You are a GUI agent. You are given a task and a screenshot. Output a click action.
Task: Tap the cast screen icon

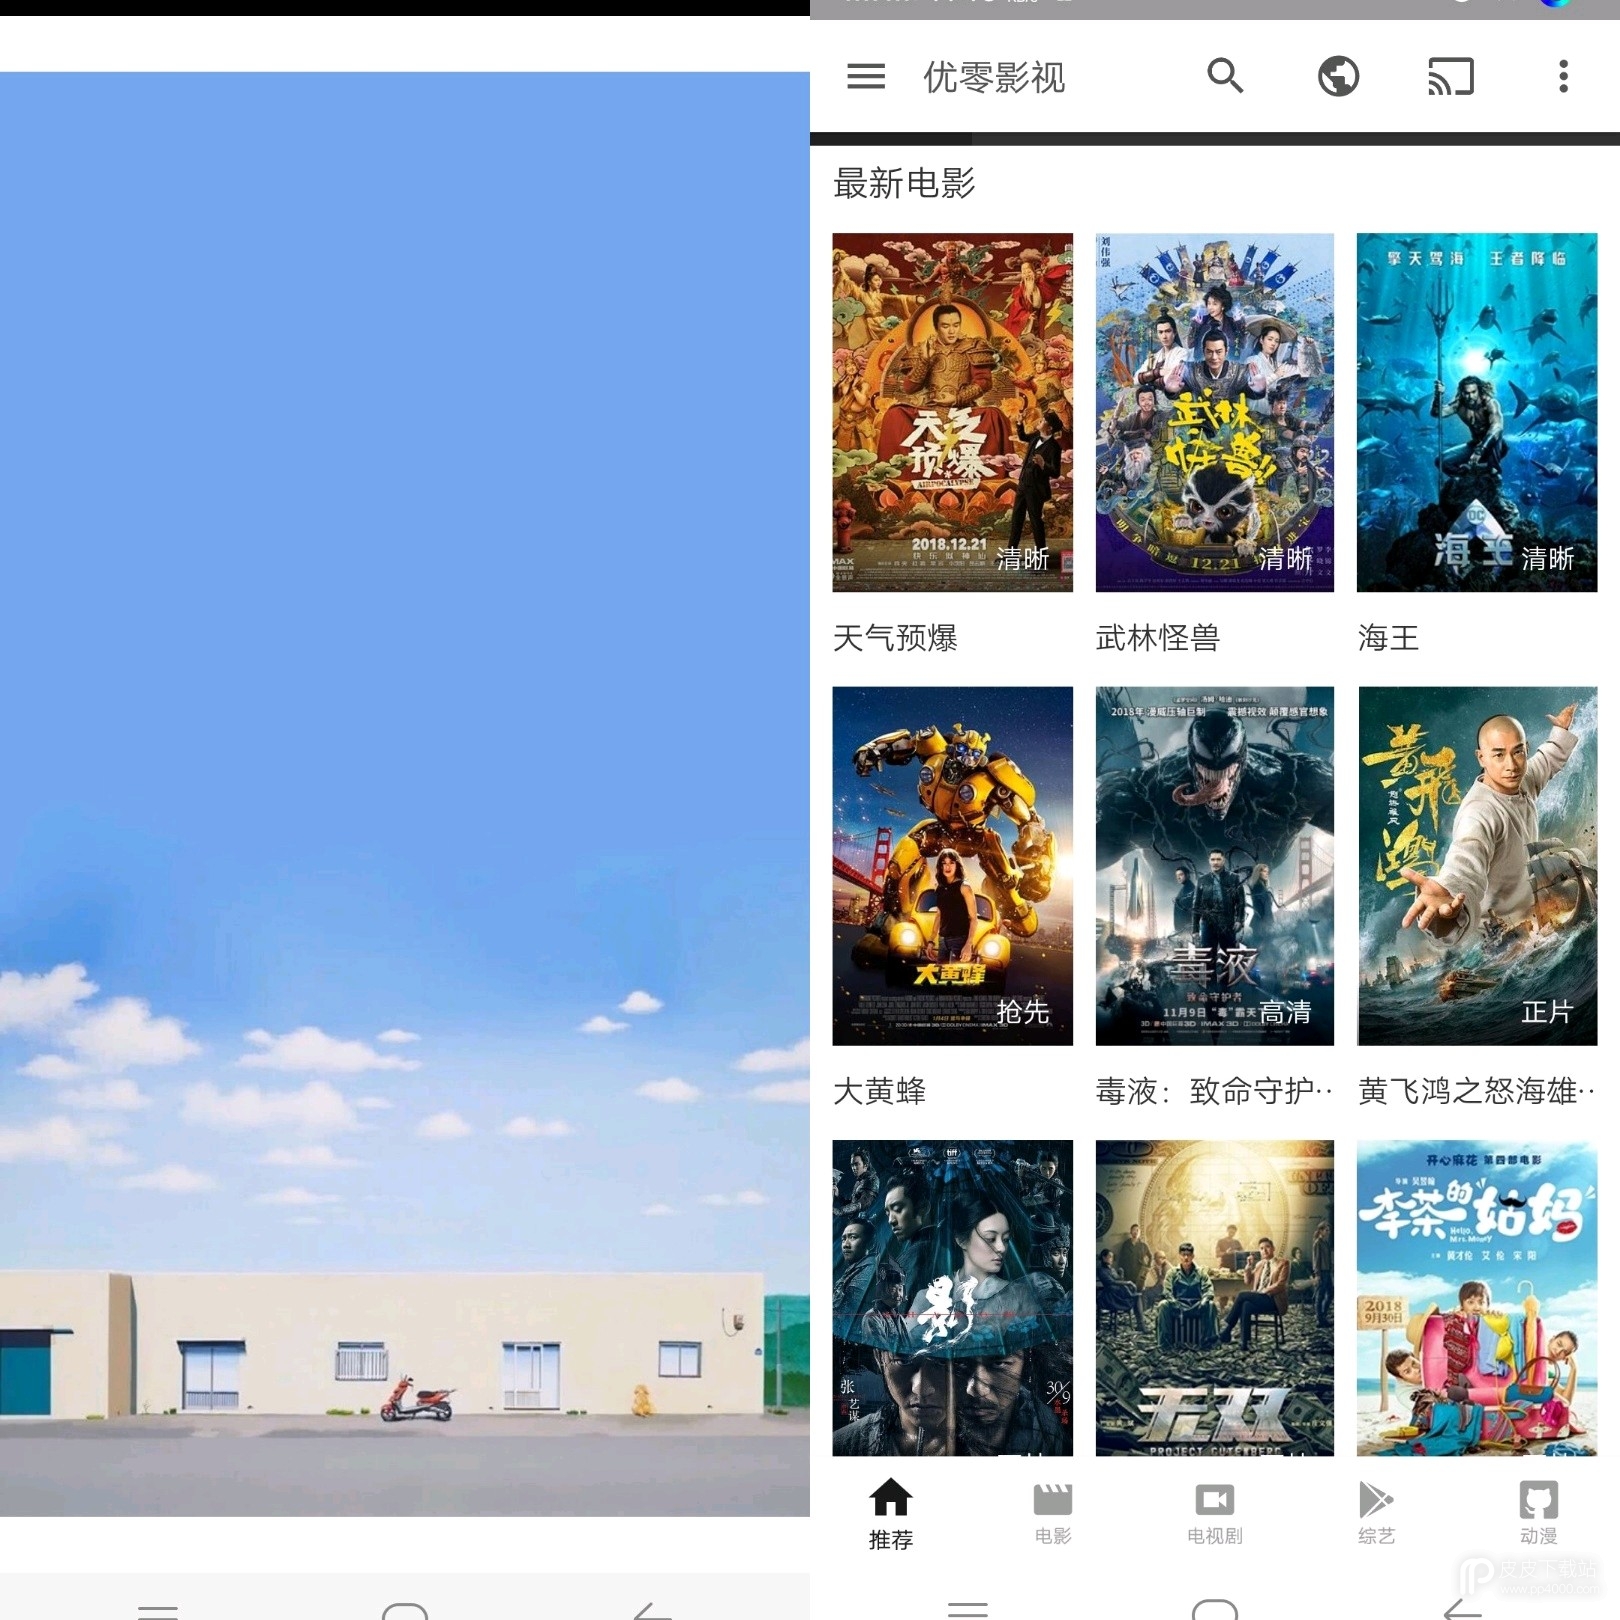(x=1451, y=76)
